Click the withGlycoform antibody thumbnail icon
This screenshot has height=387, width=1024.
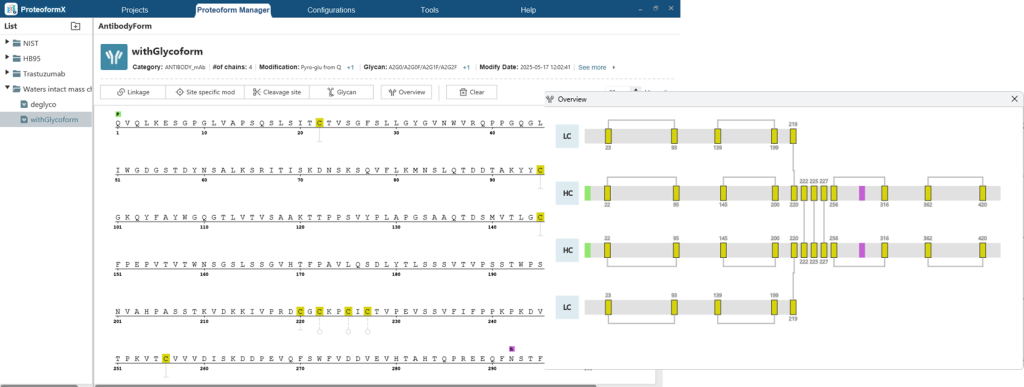tap(114, 57)
